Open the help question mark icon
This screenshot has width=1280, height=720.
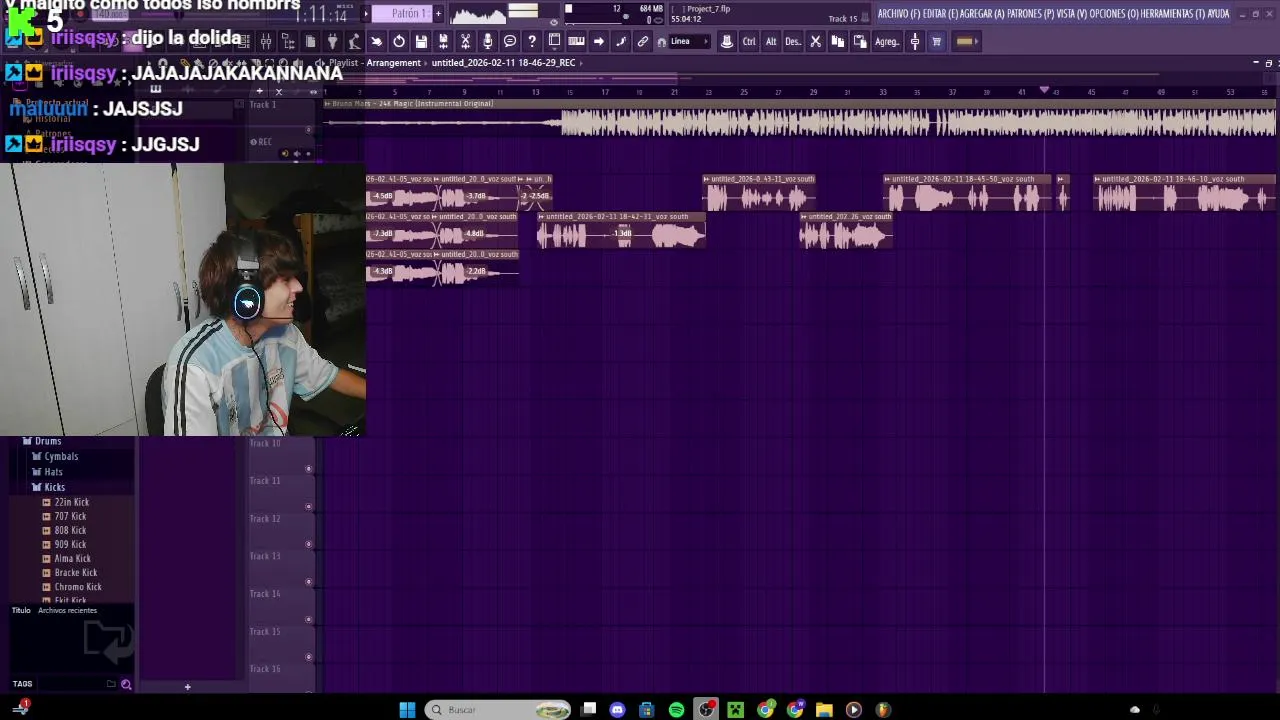point(532,41)
